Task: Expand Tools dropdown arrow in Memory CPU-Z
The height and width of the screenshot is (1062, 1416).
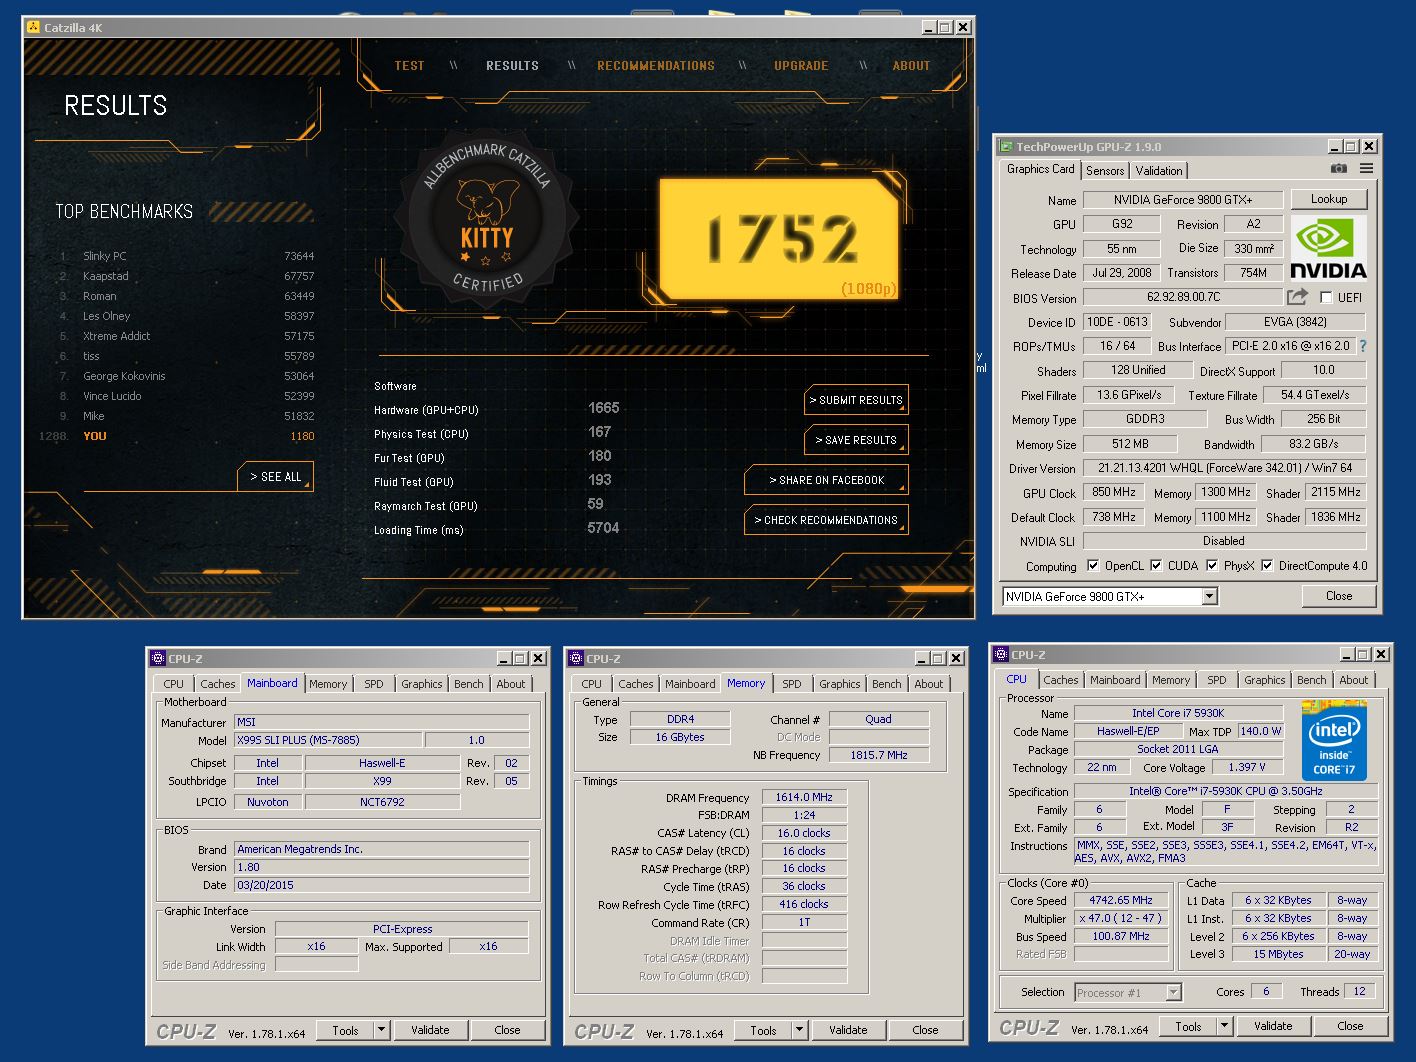Action: coord(799,1030)
